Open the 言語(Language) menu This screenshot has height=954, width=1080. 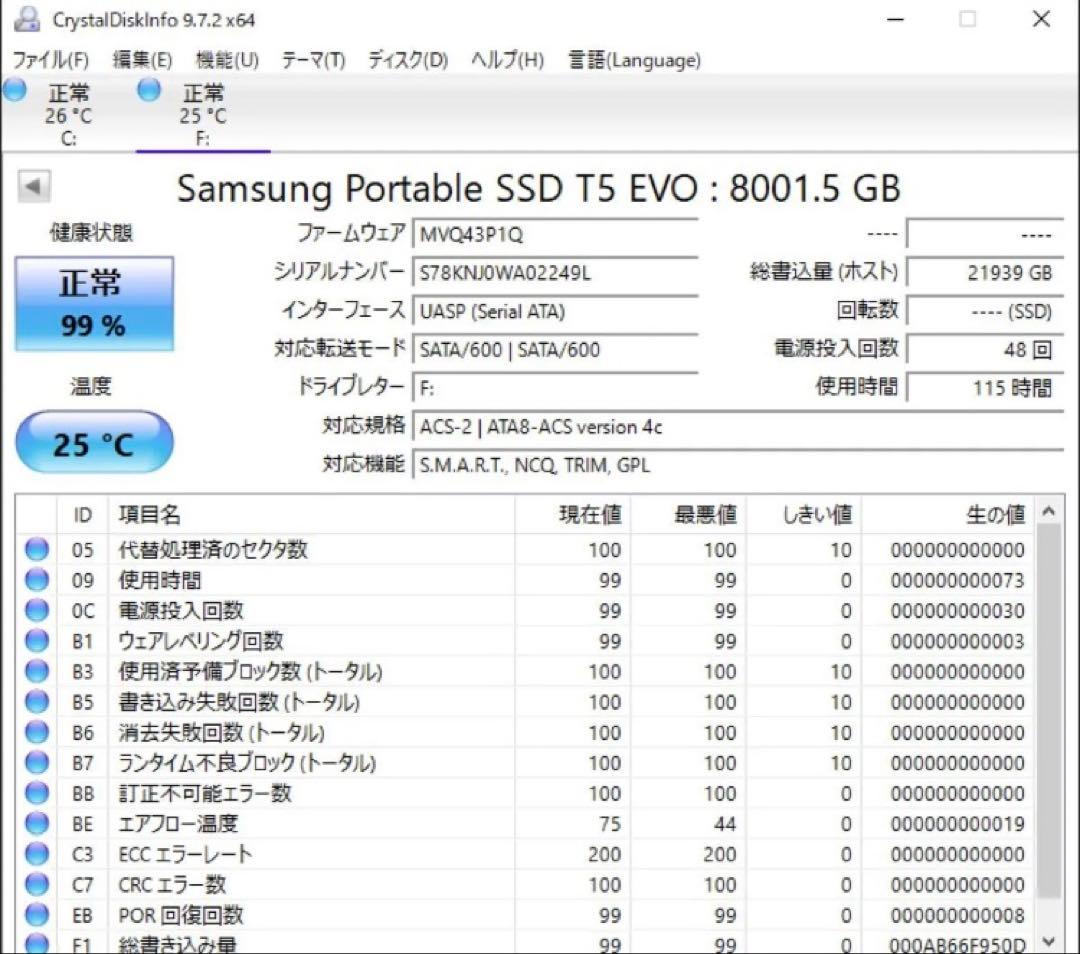tap(632, 60)
